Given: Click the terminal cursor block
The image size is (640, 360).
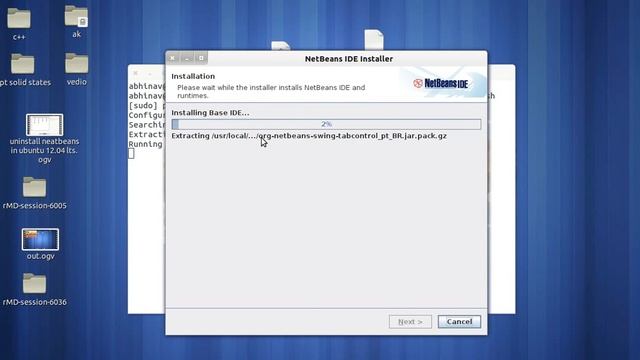Looking at the screenshot, I should (x=131, y=153).
